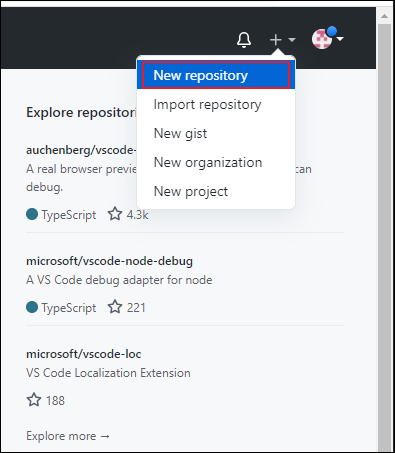Expand the dropdown arrow beside plus

point(292,40)
